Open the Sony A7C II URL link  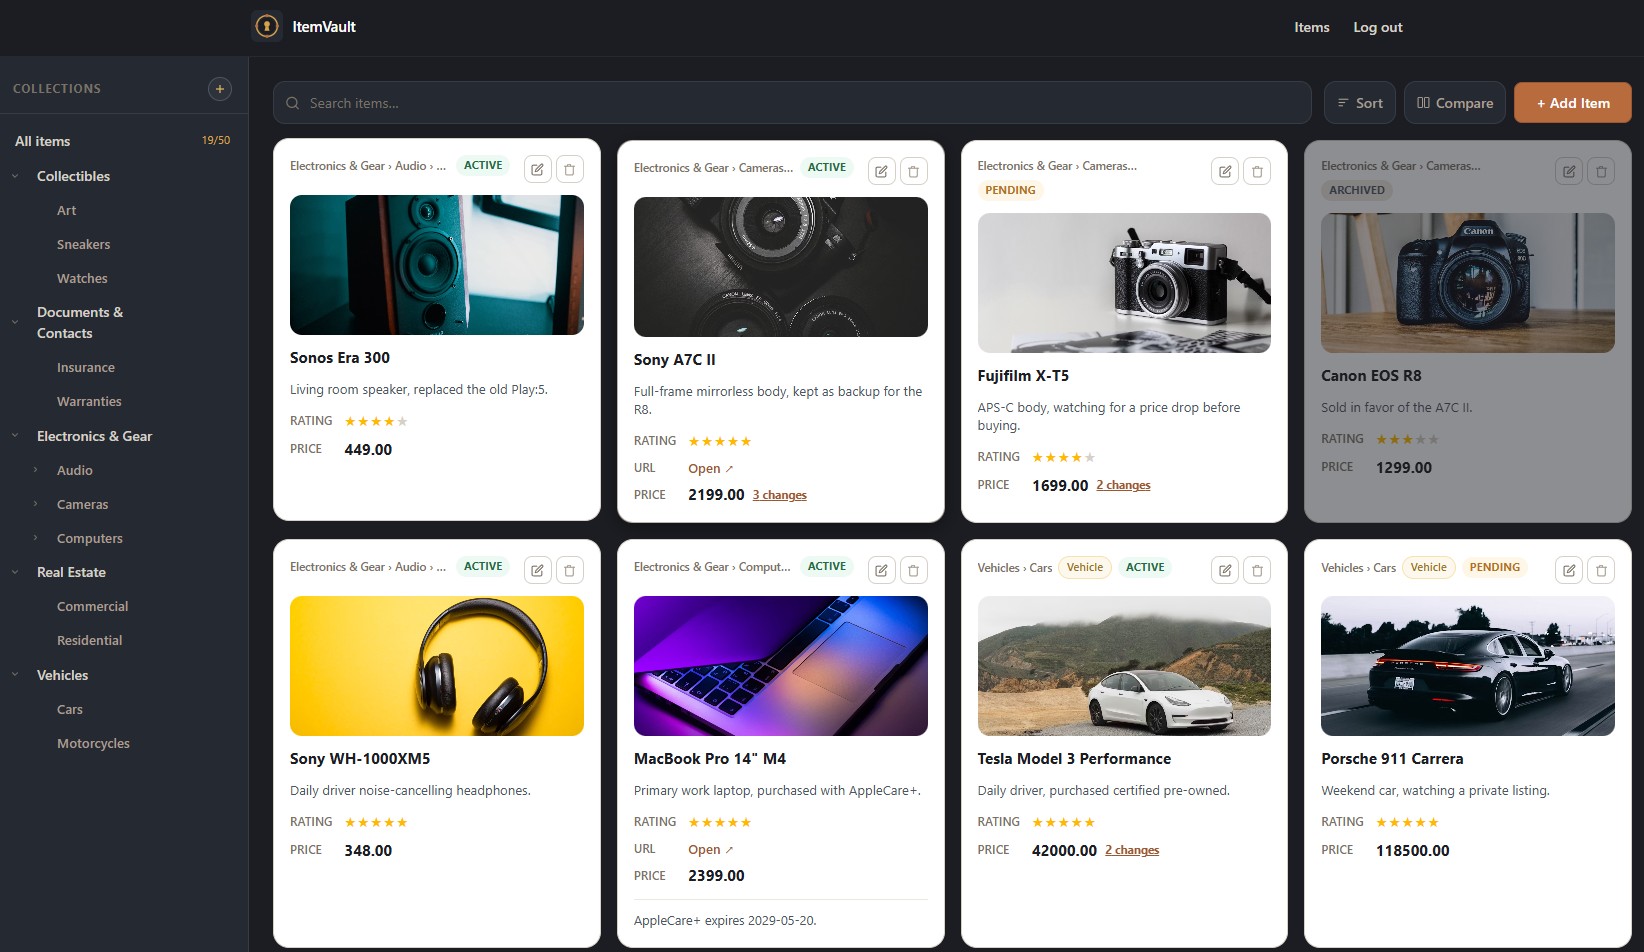pos(710,468)
